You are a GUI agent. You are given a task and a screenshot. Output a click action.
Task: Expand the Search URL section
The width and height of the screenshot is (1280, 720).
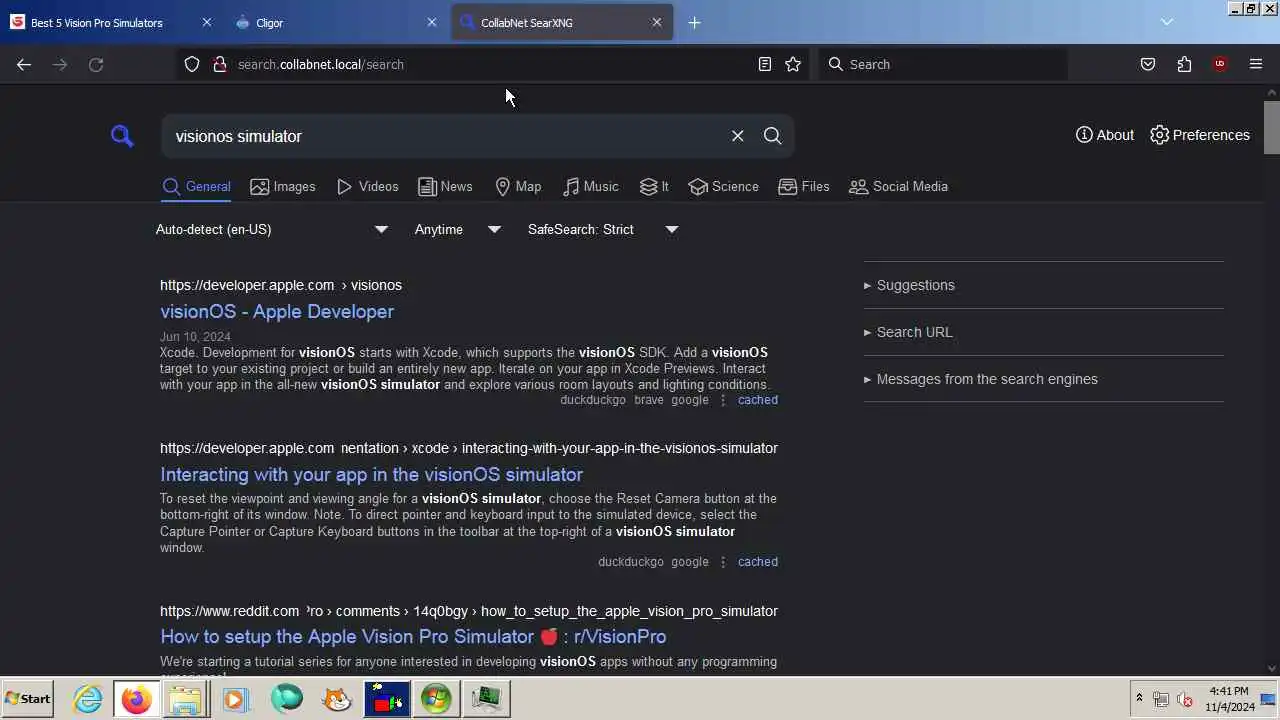908,332
